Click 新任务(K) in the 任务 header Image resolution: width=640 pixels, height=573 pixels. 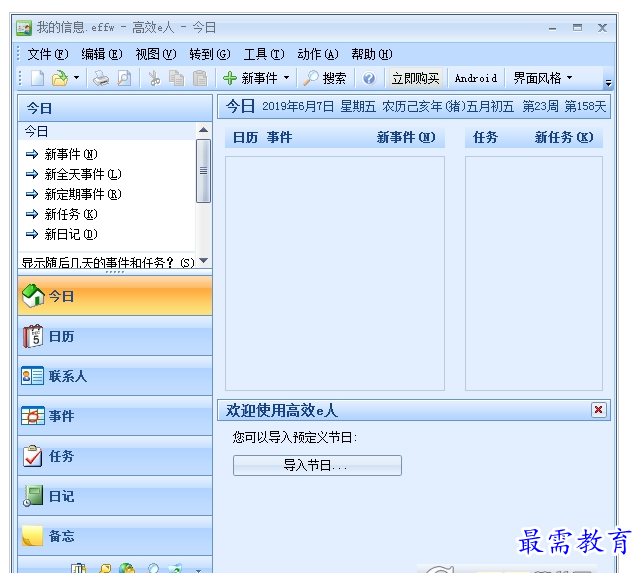click(564, 137)
